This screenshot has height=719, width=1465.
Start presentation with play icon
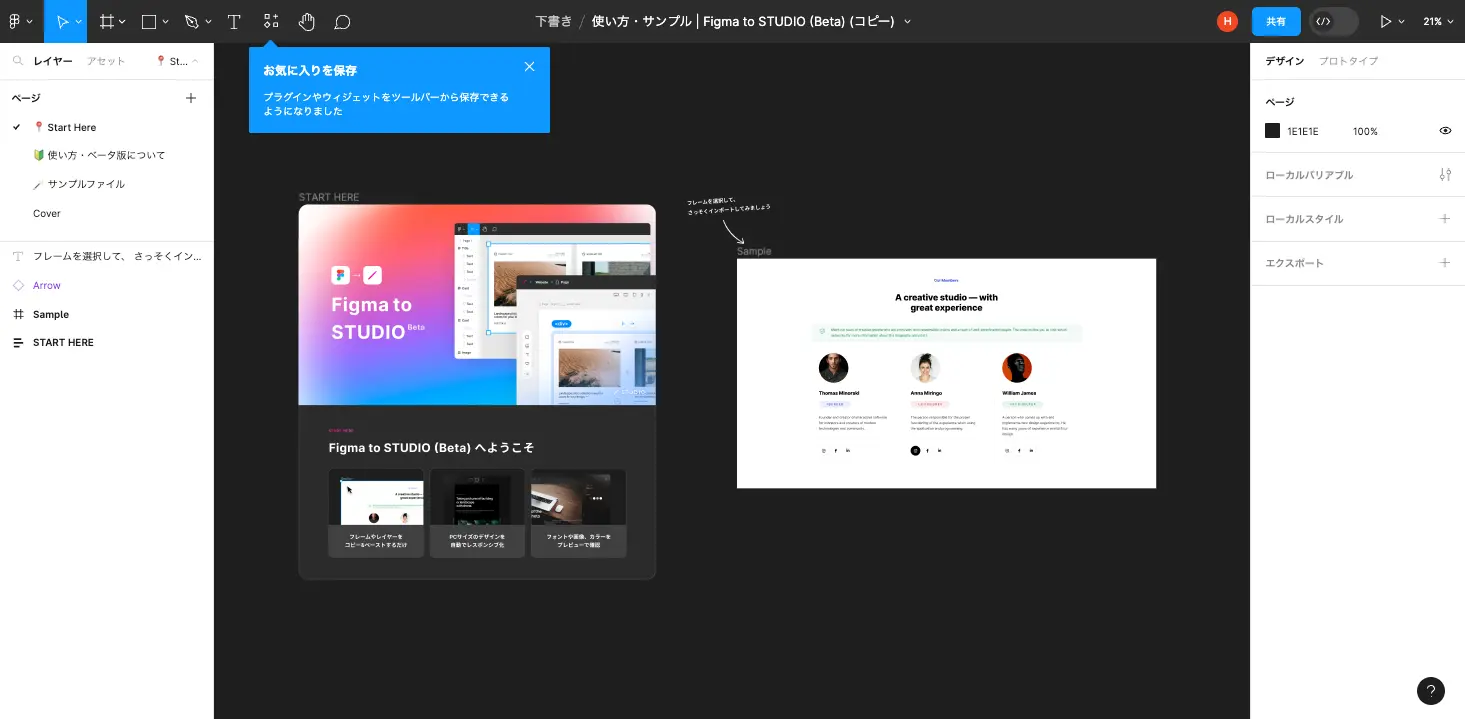pos(1385,21)
